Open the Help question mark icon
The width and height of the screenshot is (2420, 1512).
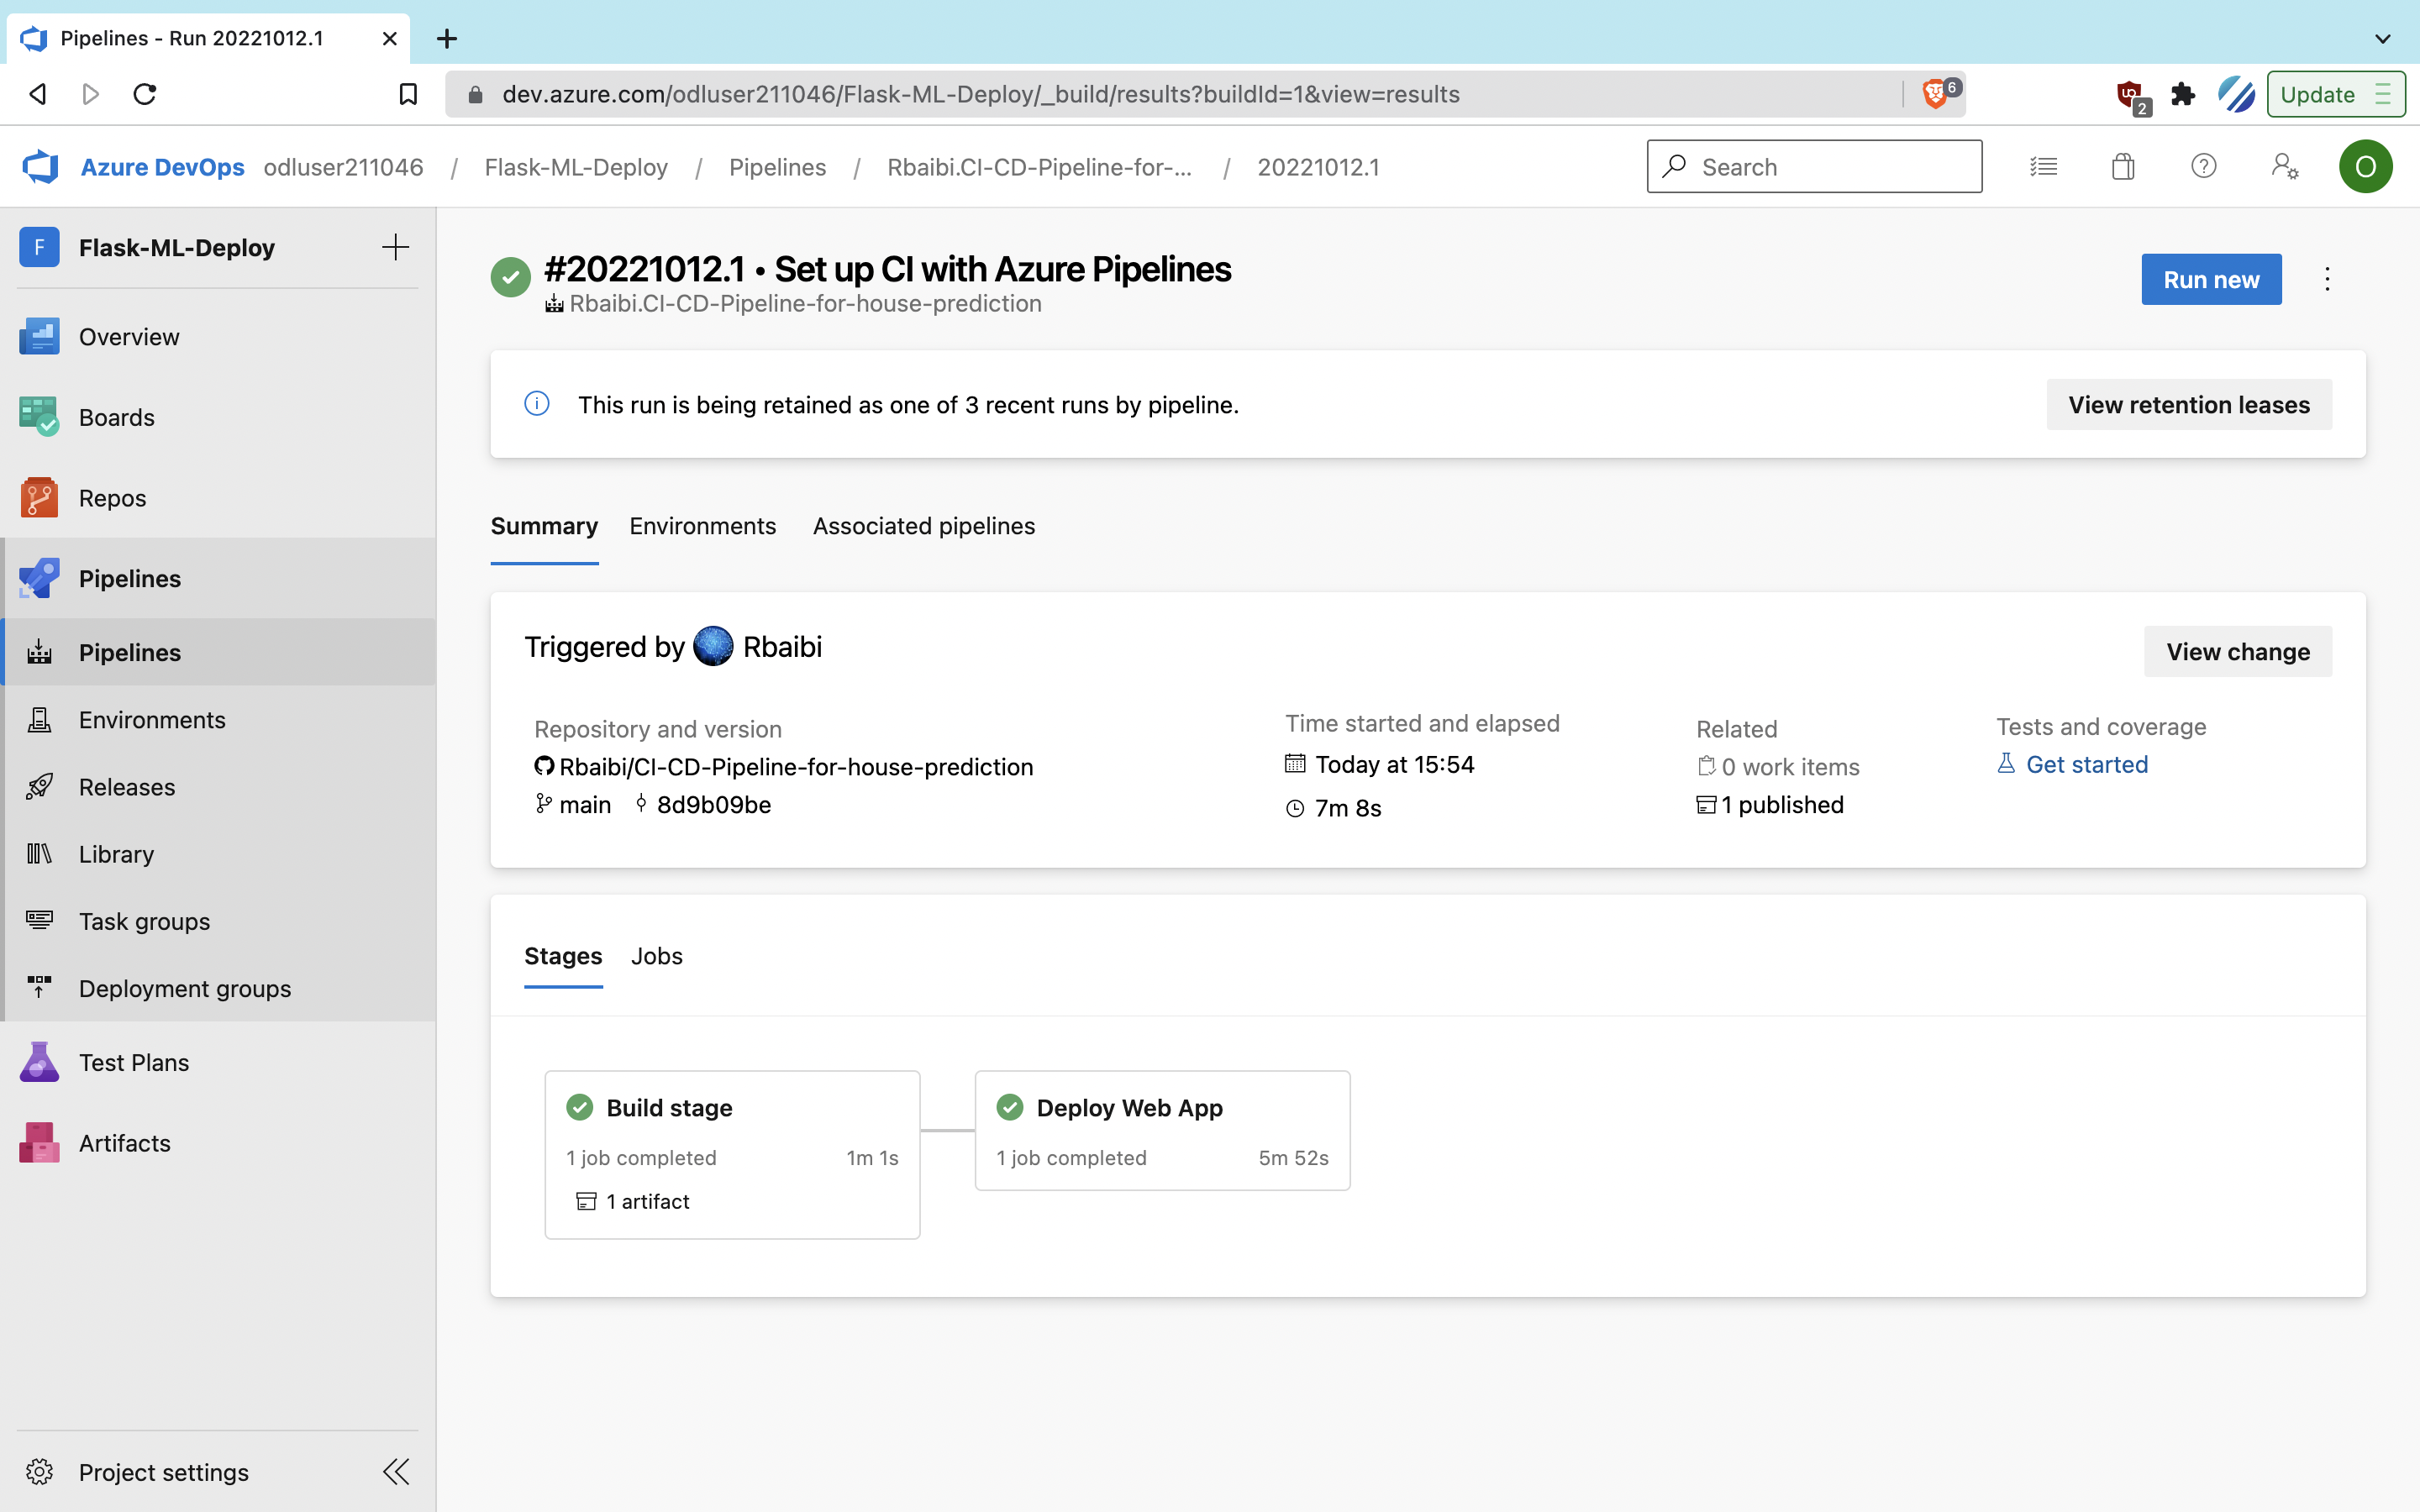point(2203,167)
